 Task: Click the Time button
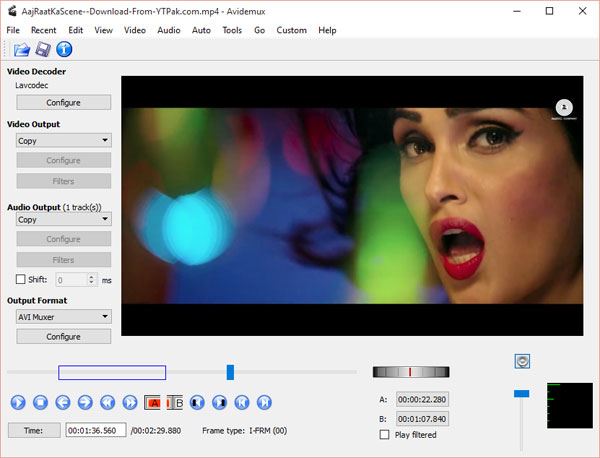(x=34, y=430)
